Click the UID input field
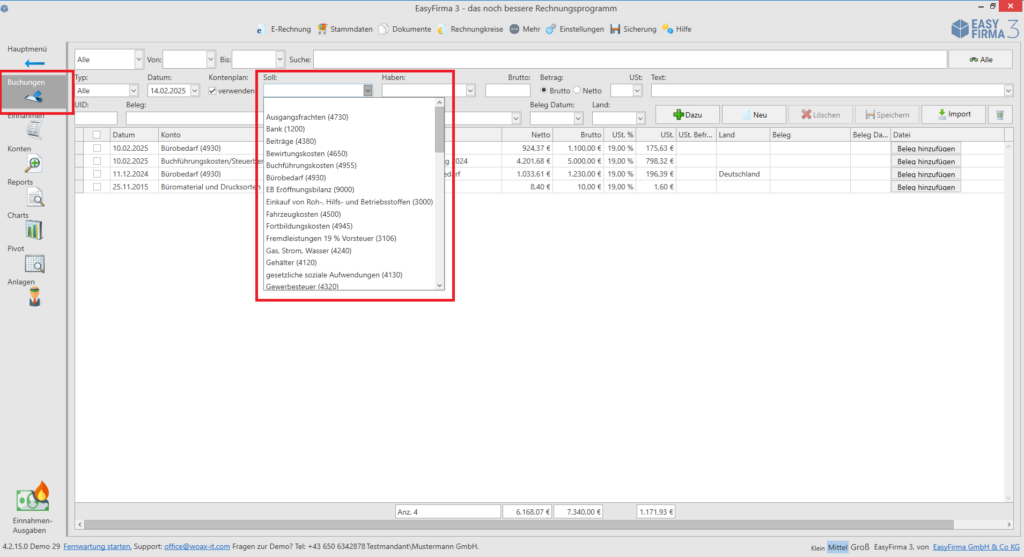Viewport: 1024px width, 557px height. [96, 118]
